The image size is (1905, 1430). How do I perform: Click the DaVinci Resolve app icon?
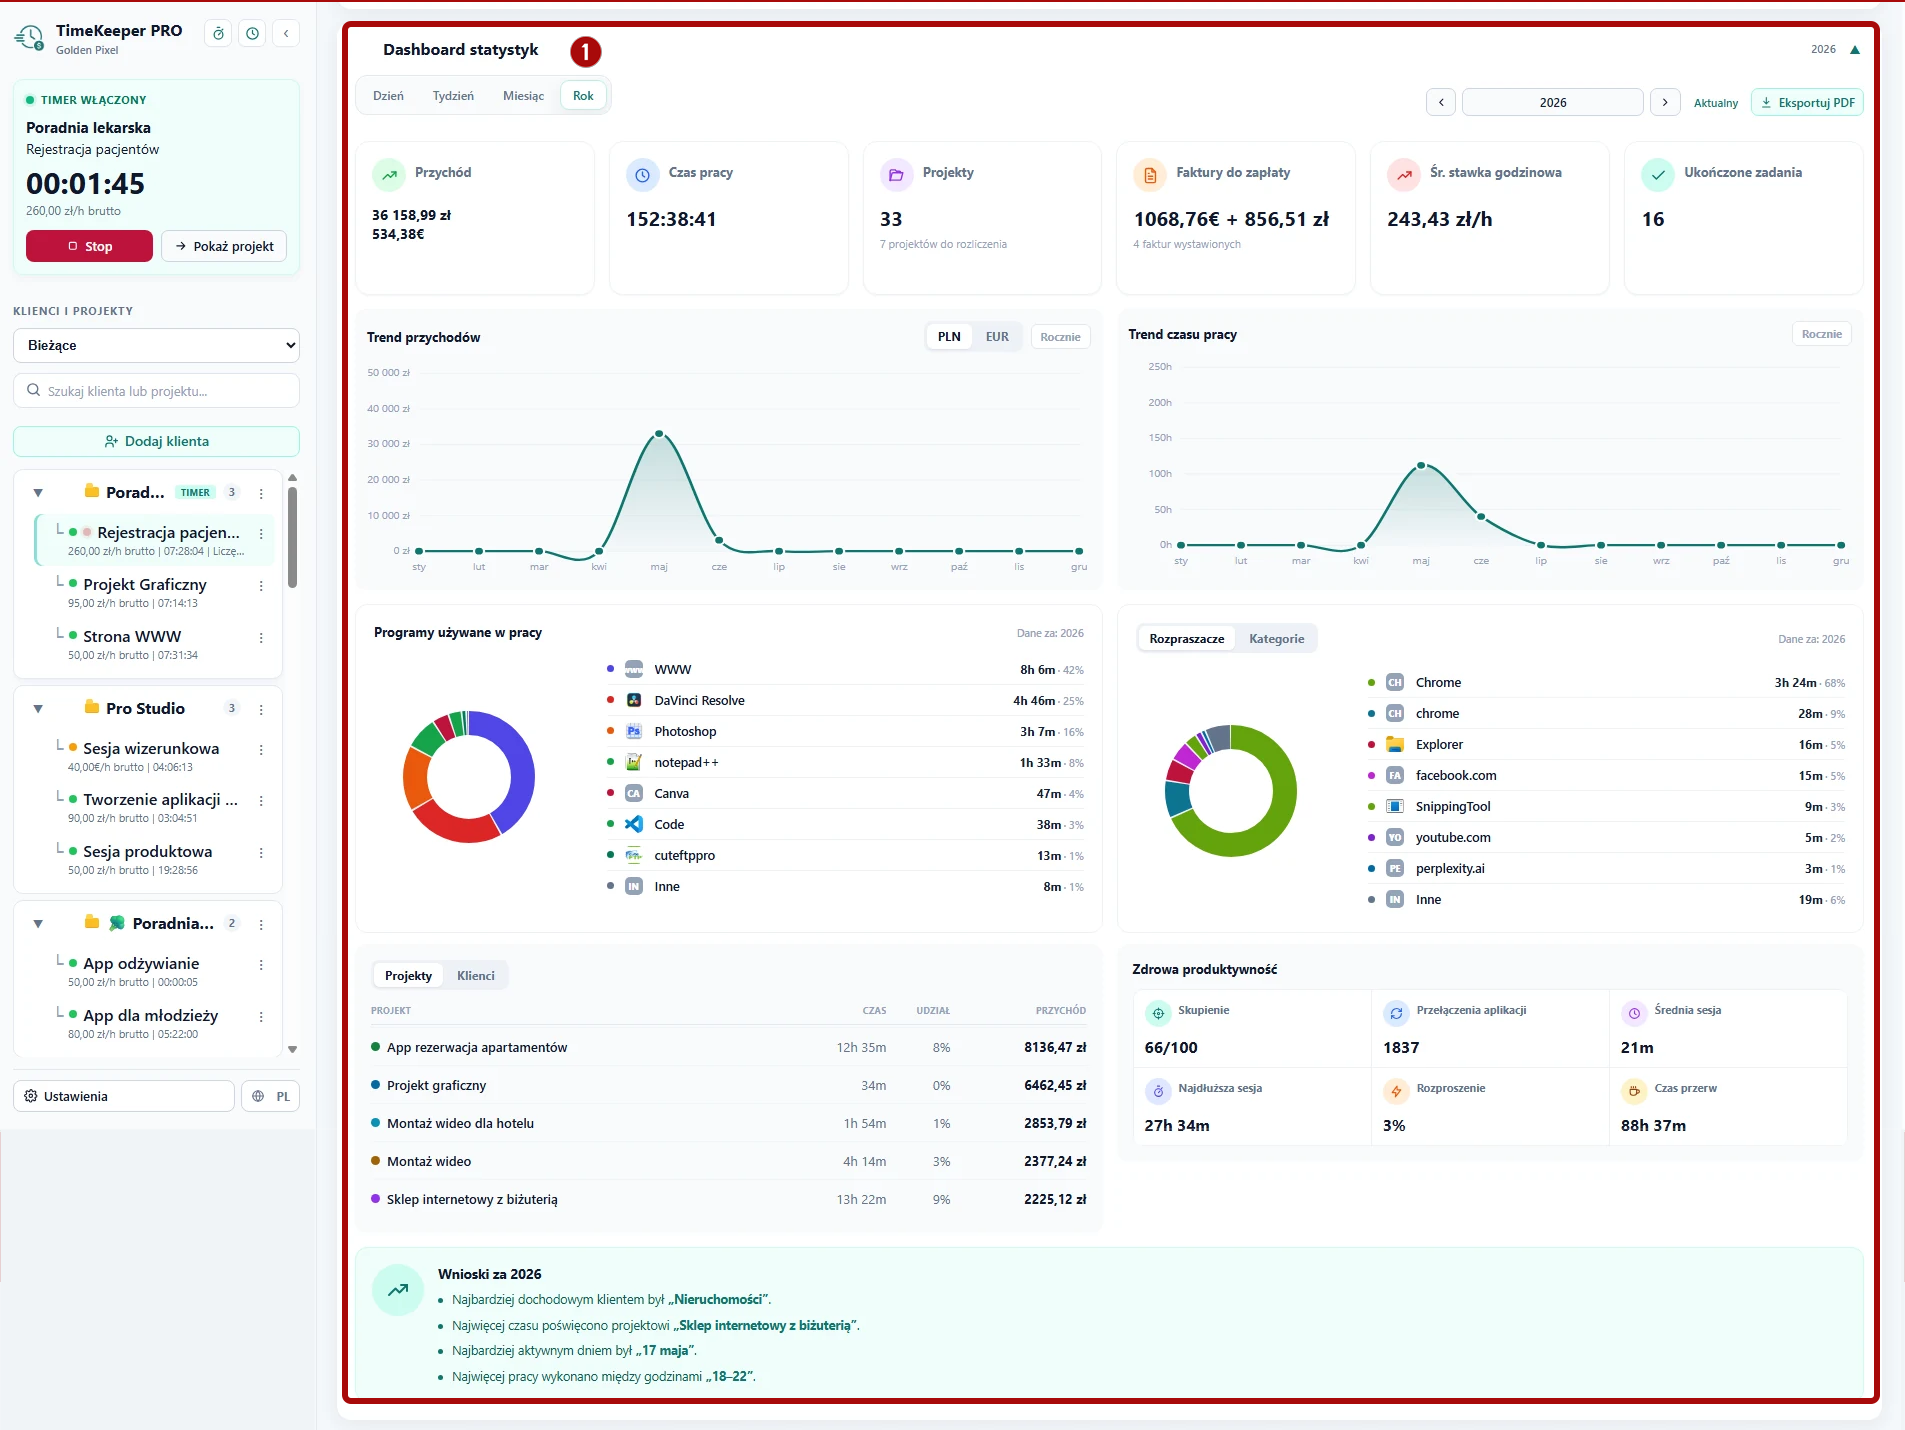[634, 700]
